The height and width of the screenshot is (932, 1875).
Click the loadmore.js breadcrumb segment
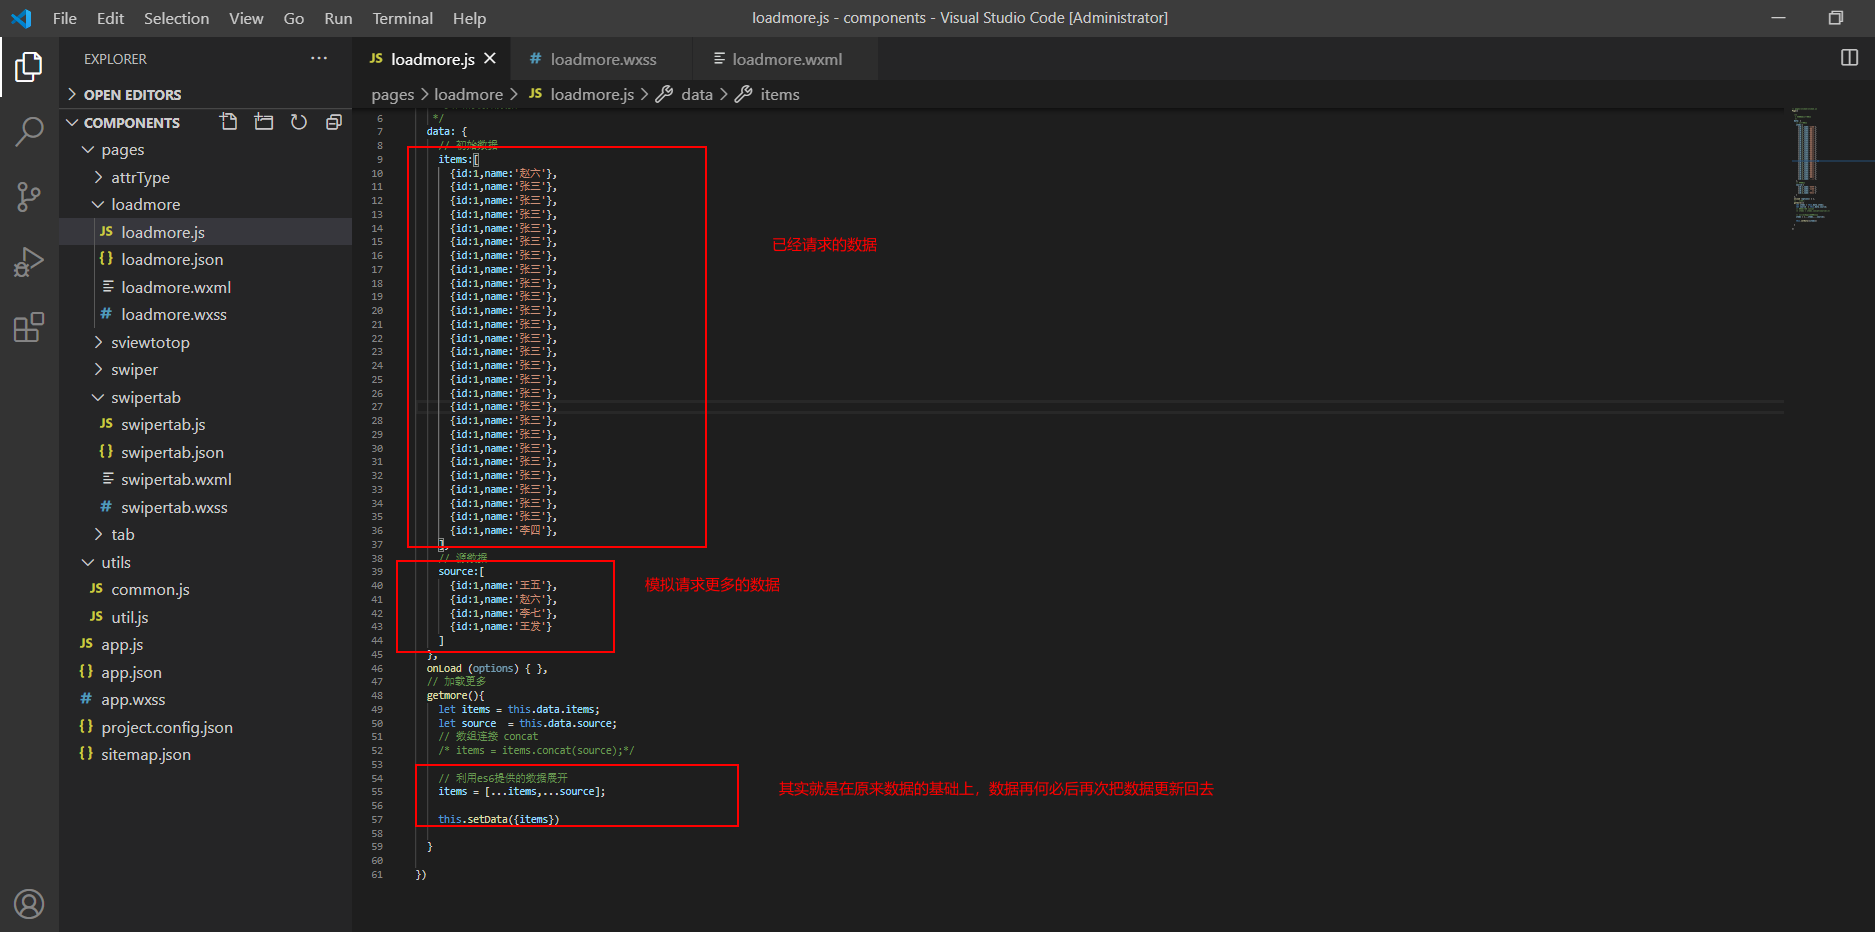pyautogui.click(x=581, y=94)
